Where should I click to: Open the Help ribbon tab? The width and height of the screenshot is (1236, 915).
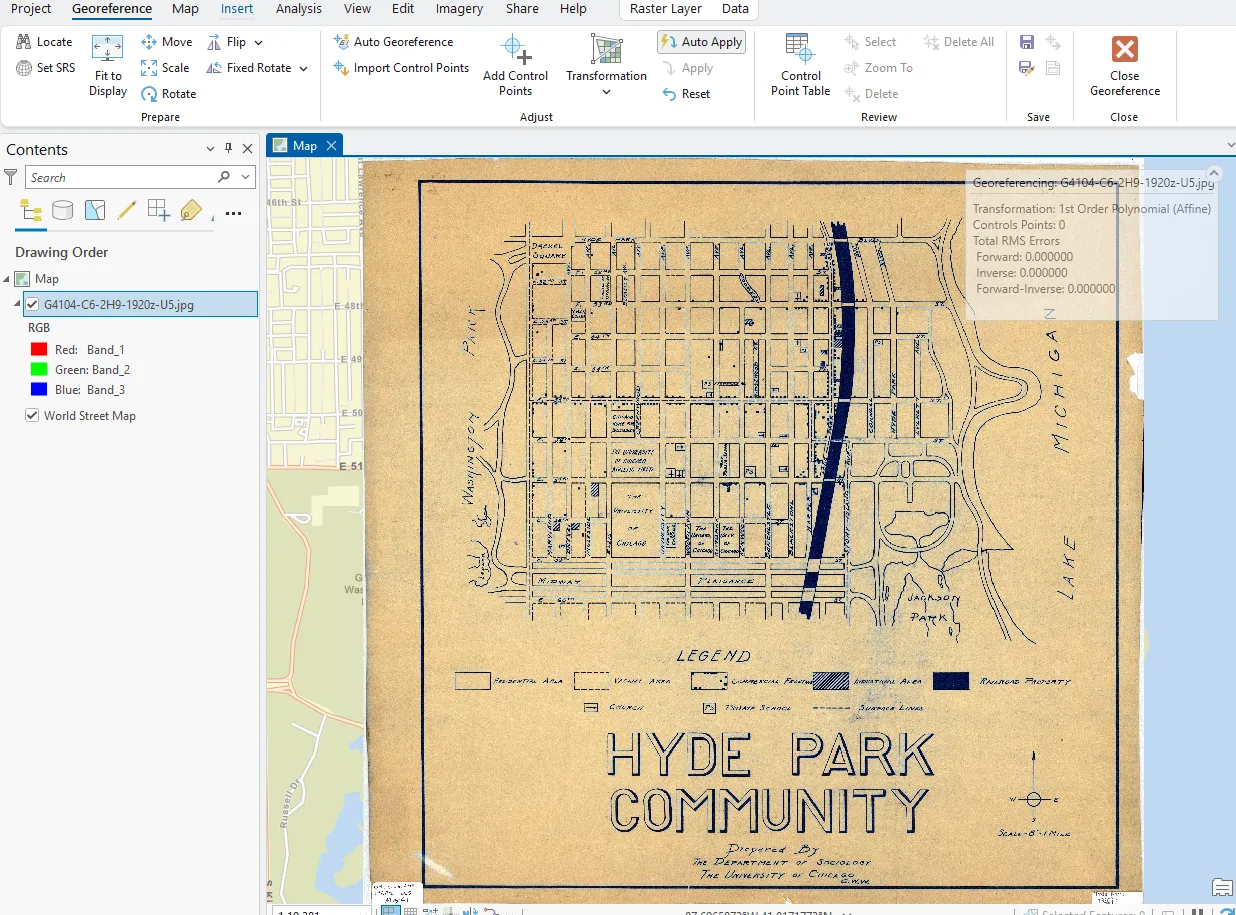click(573, 9)
